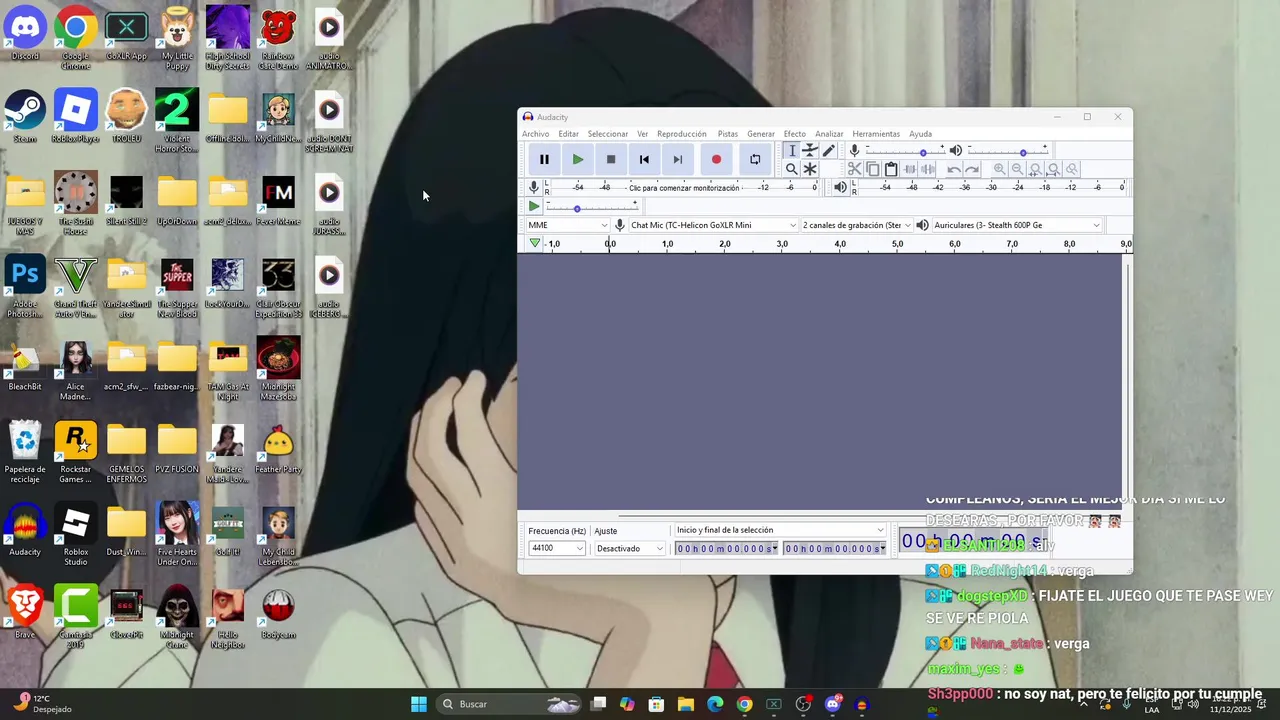Image resolution: width=1280 pixels, height=720 pixels.
Task: Click the Trim audio outside selection icon
Action: point(910,169)
